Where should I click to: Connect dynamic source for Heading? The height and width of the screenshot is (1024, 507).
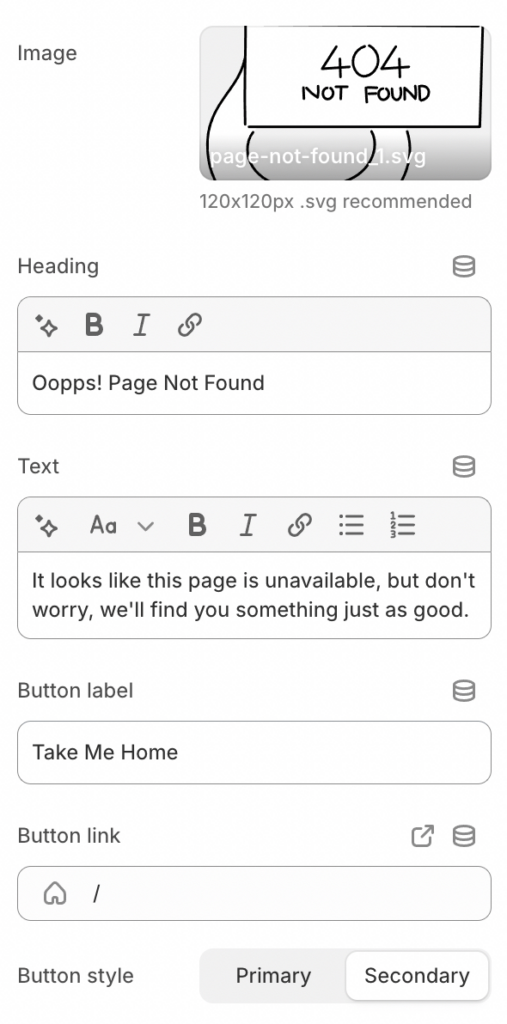coord(464,266)
